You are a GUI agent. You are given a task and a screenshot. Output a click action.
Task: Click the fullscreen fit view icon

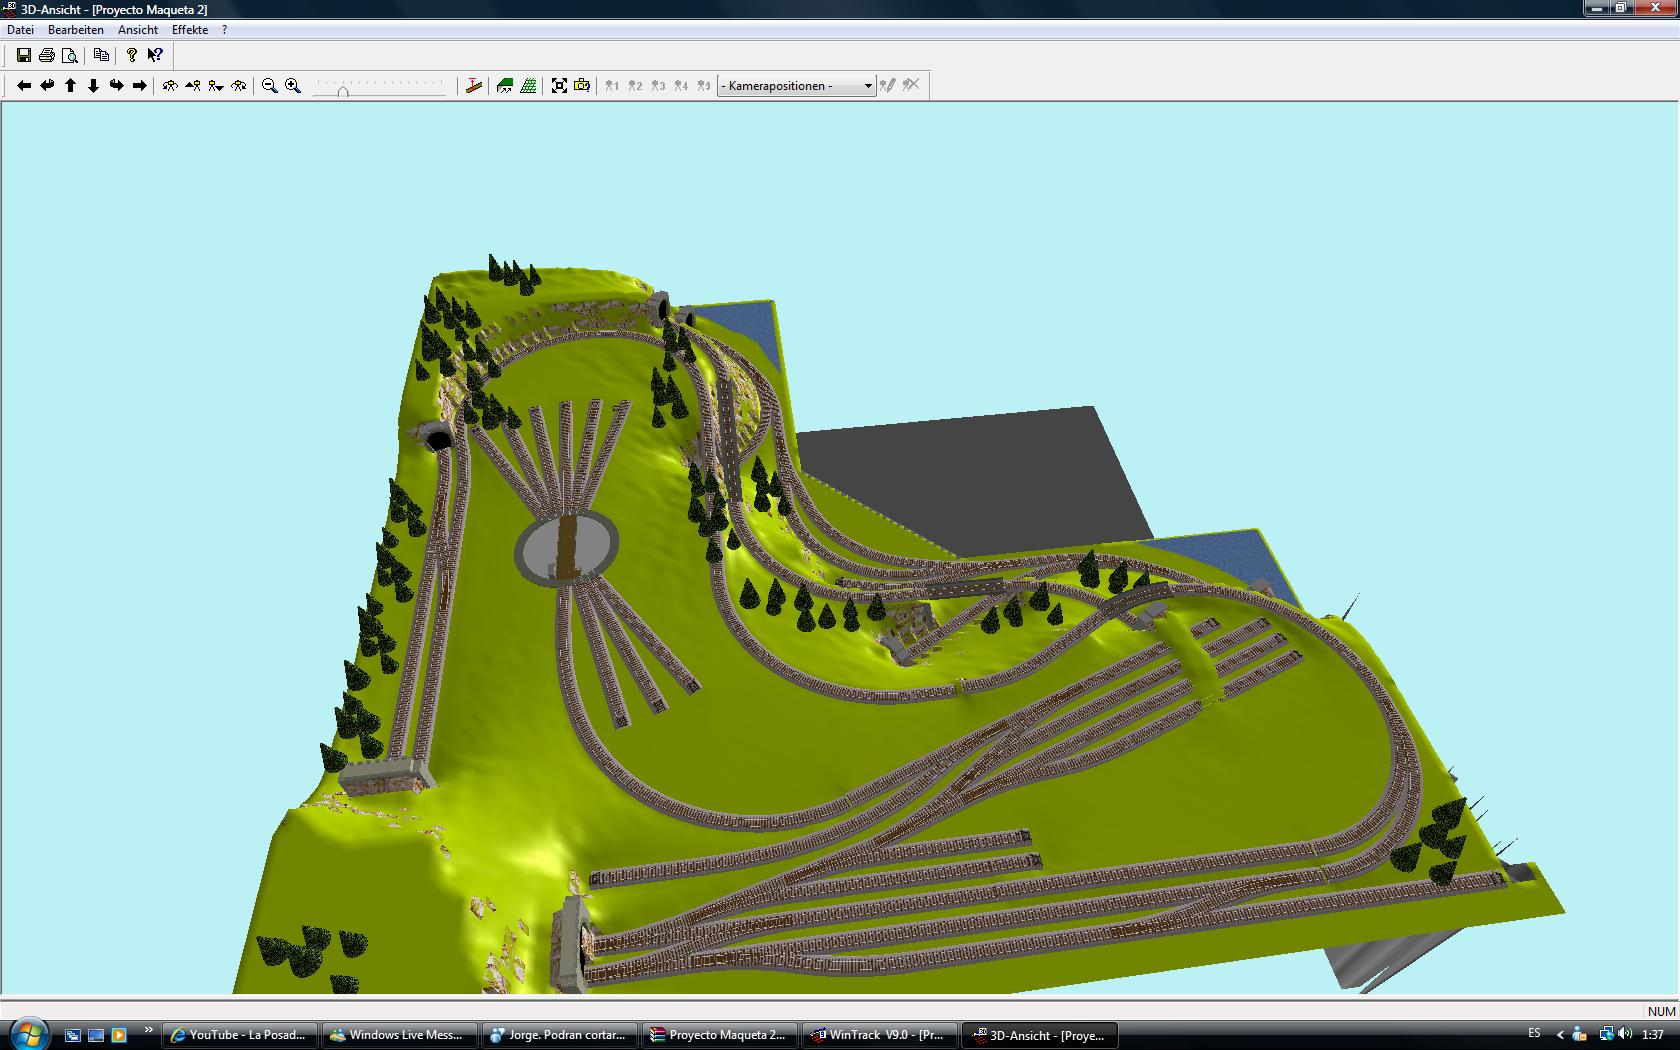(559, 86)
